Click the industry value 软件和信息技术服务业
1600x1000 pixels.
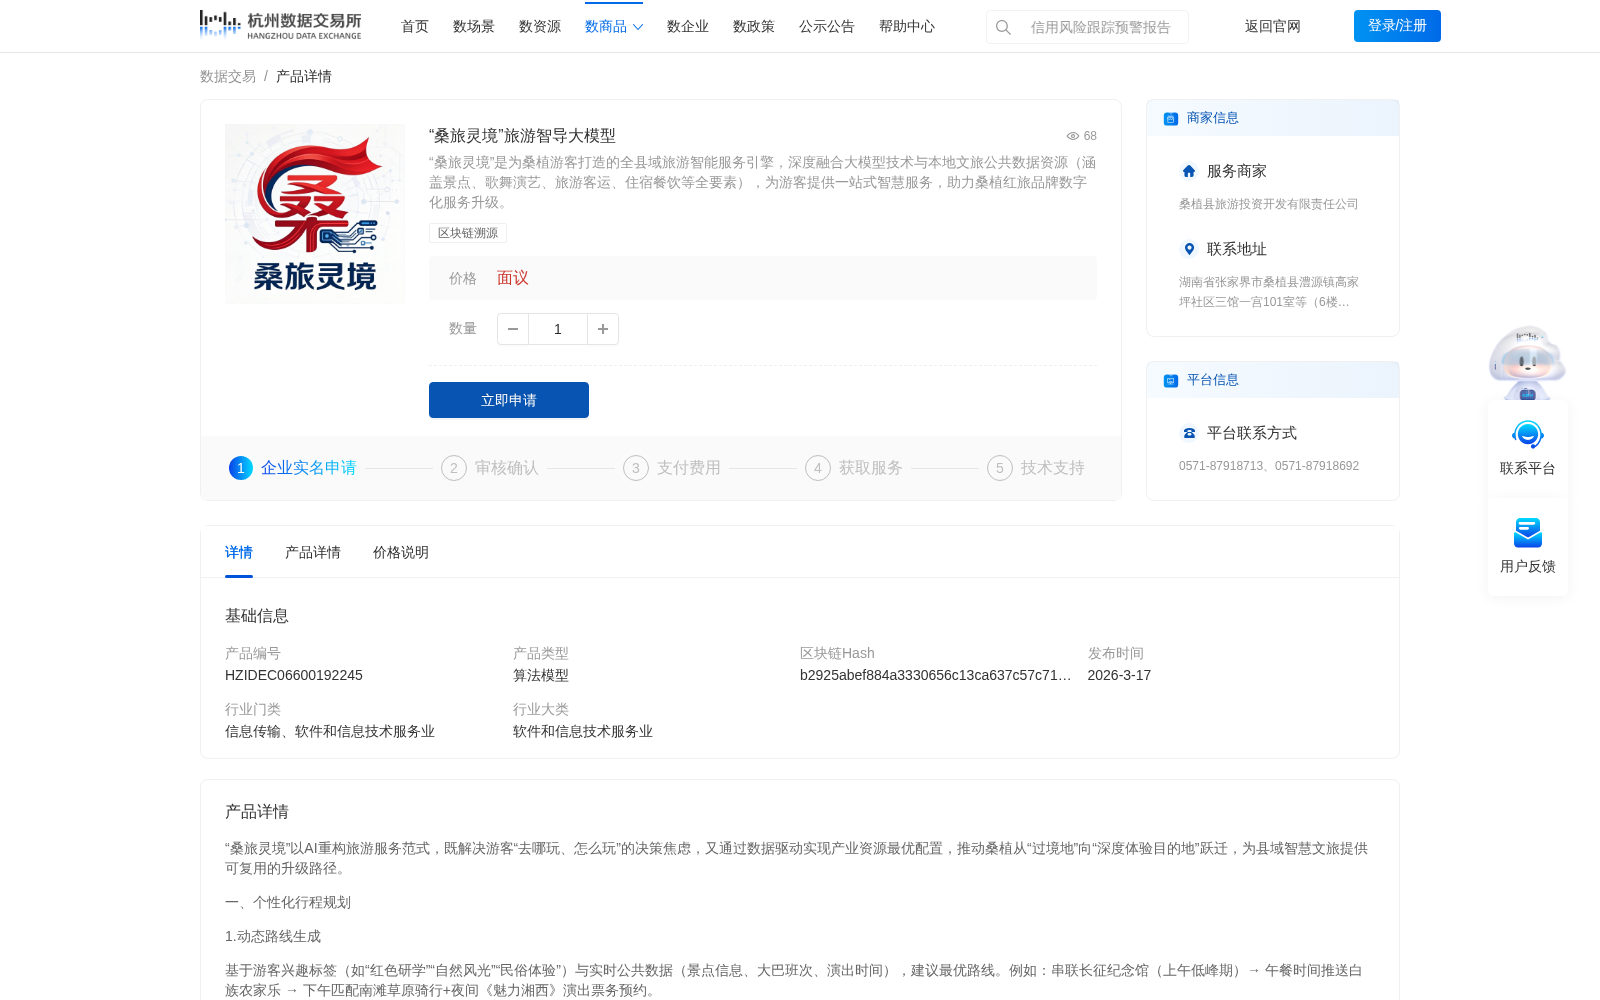tap(583, 731)
